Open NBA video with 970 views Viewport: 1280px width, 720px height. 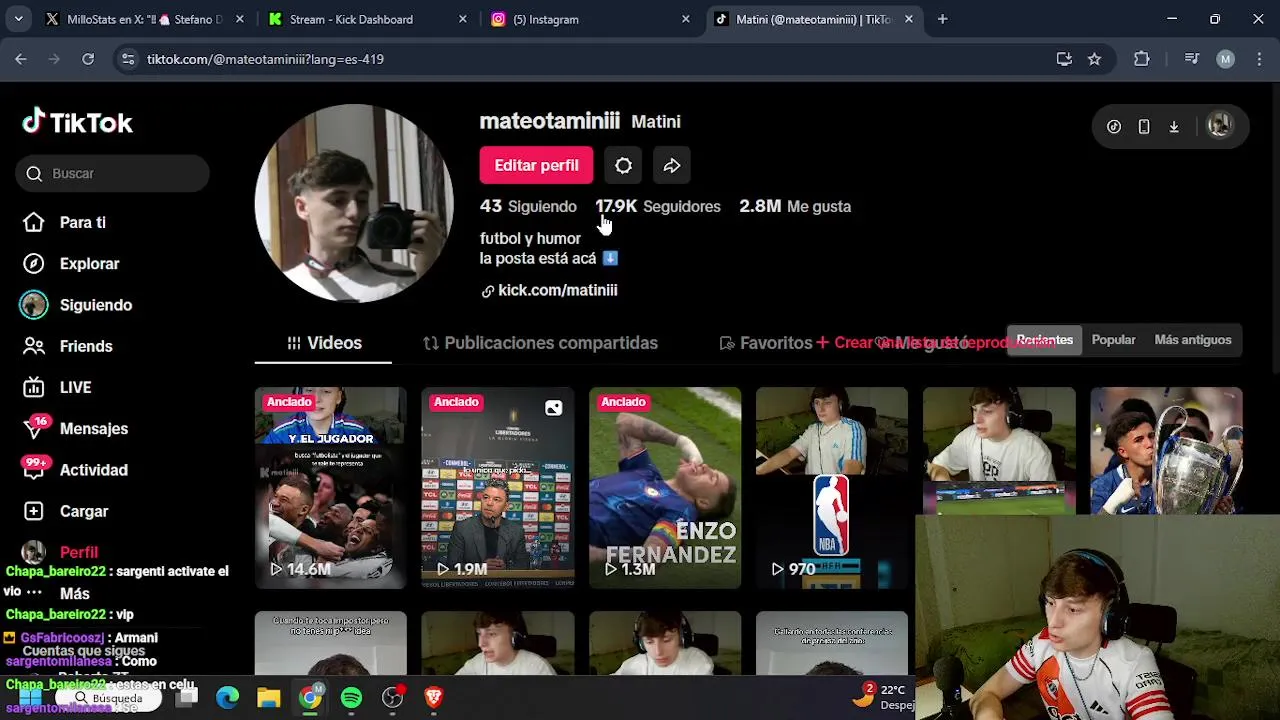832,488
